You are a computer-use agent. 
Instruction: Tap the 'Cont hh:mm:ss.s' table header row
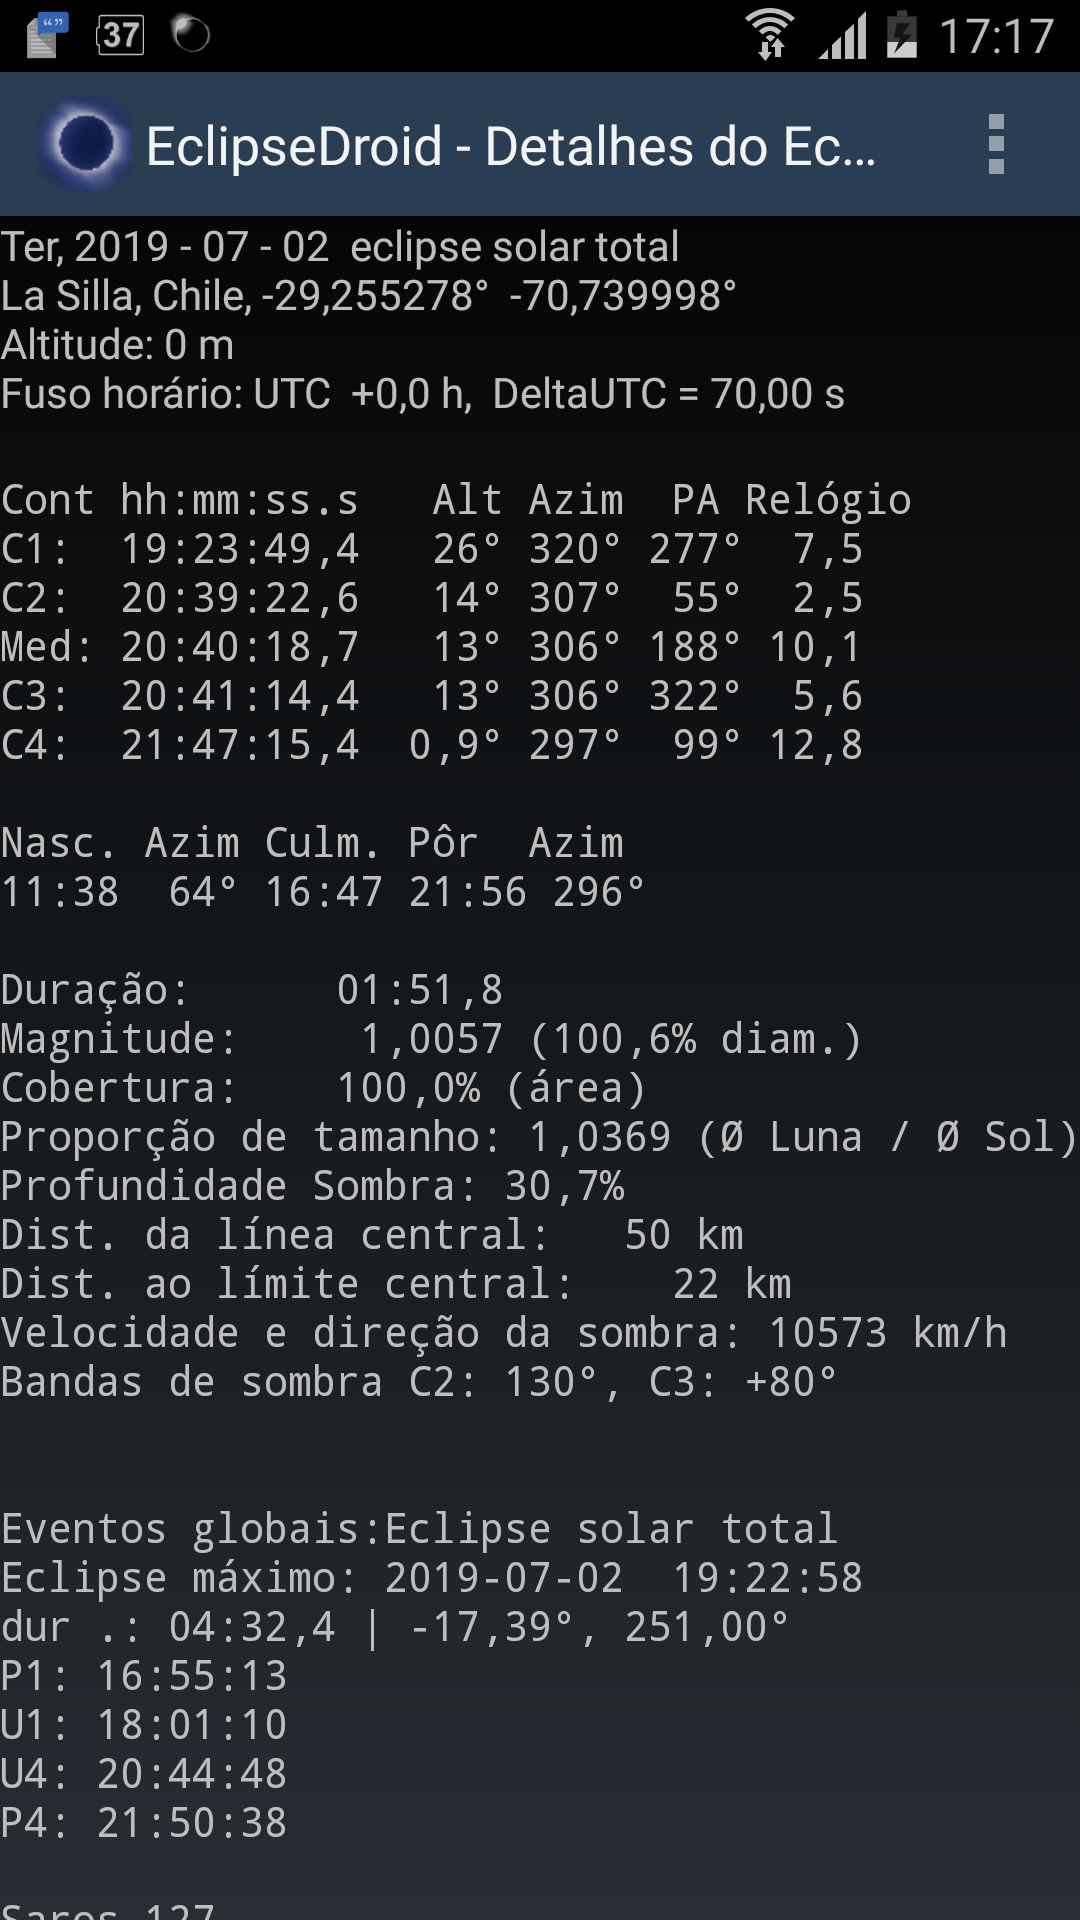(456, 500)
